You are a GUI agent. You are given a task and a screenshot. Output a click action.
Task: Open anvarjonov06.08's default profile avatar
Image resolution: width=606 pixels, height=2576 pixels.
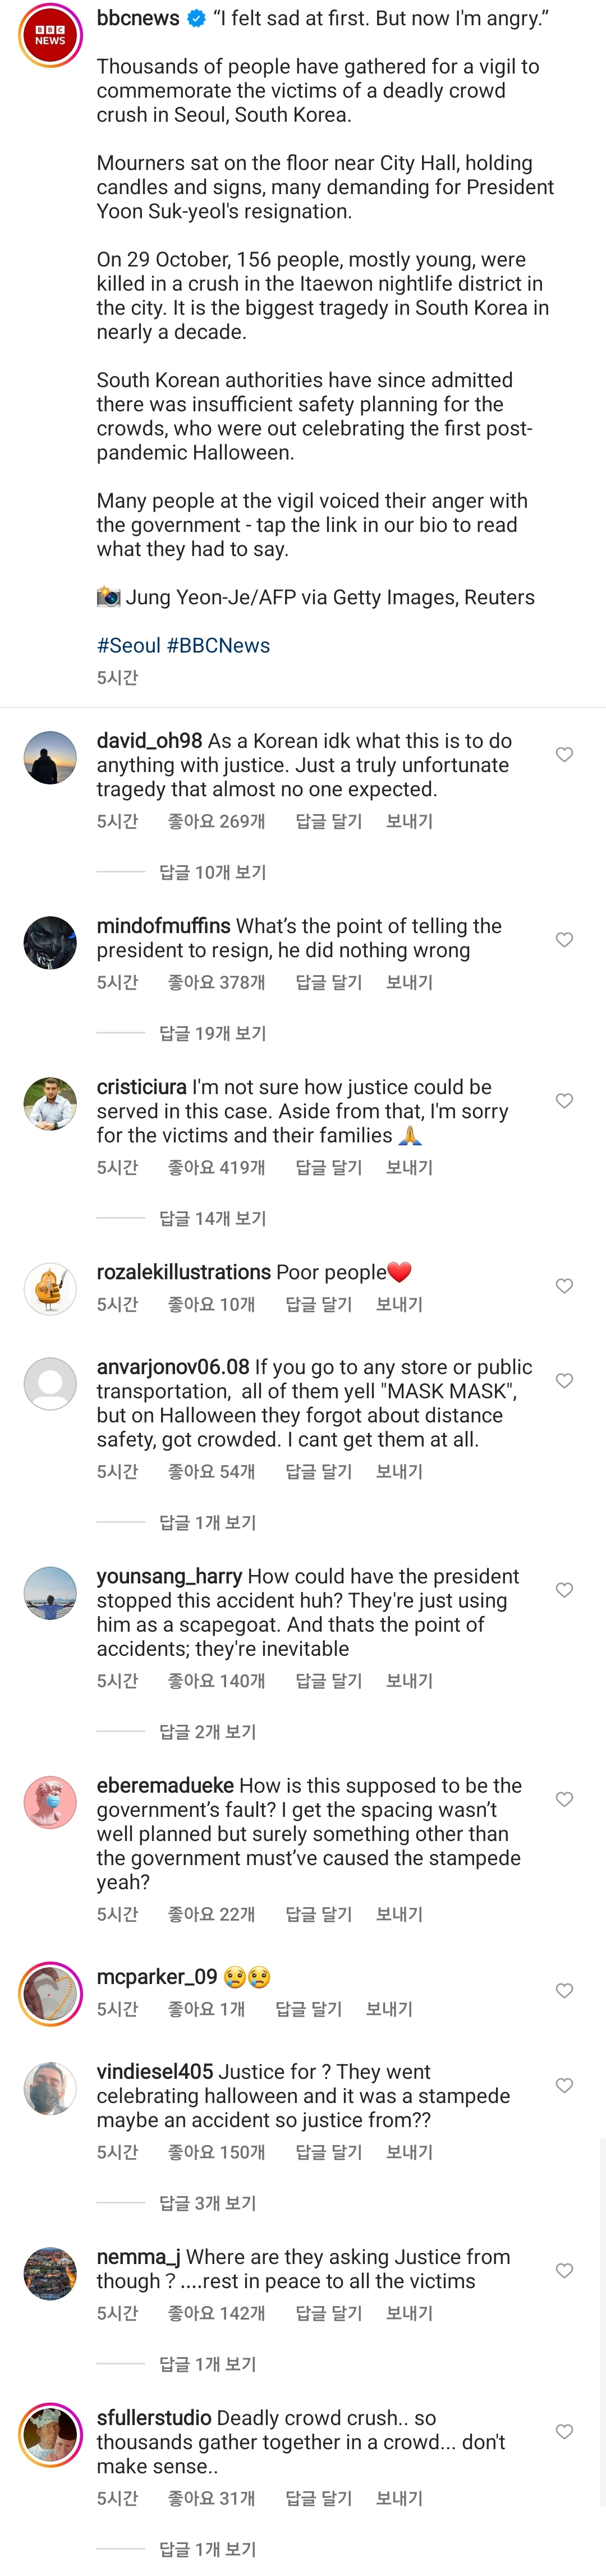50,1384
